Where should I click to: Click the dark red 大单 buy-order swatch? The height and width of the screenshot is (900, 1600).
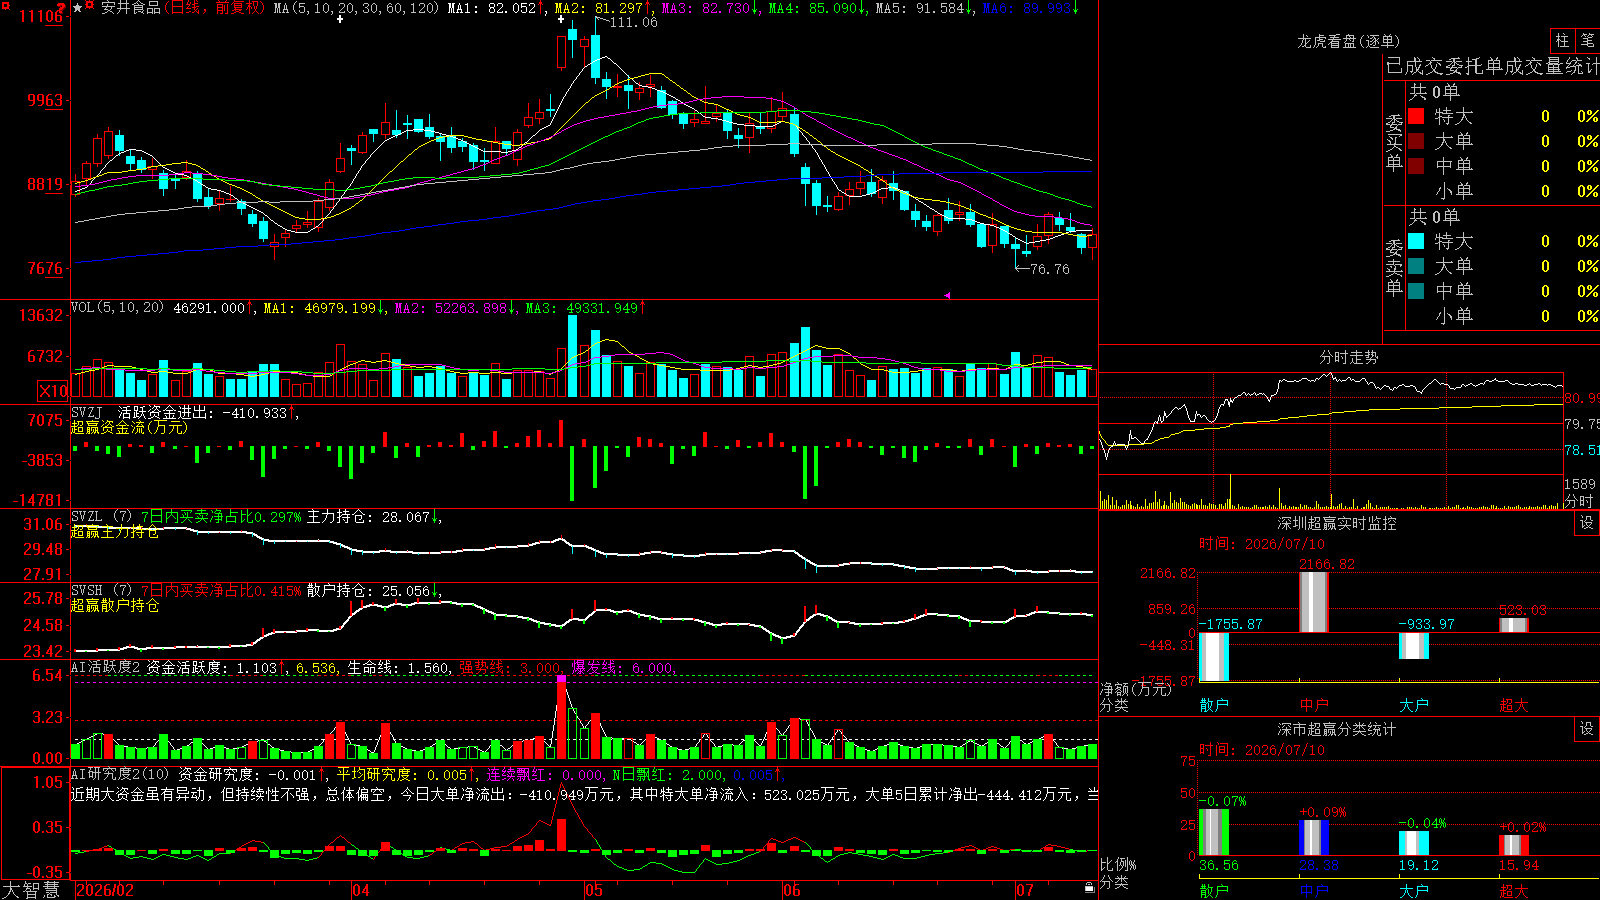[1416, 141]
